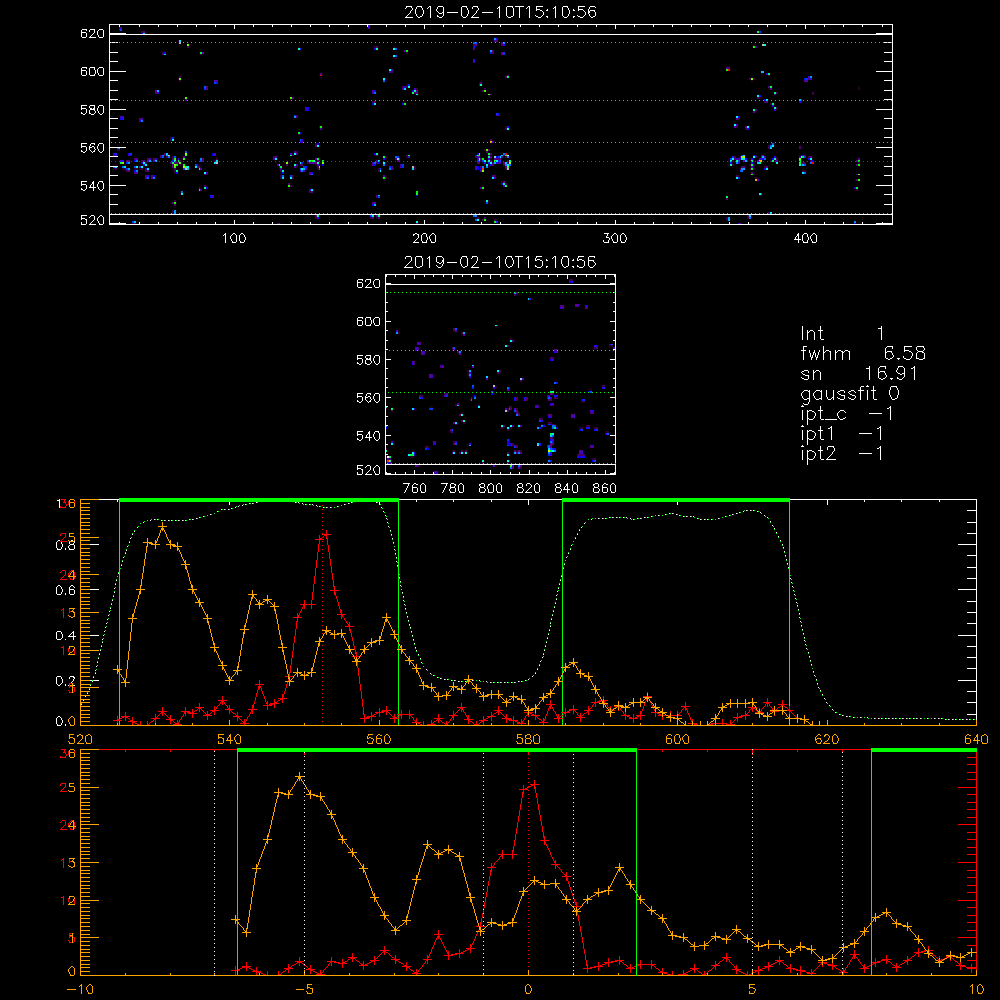Click y-axis label 560 in middle panel
The height and width of the screenshot is (1000, 1000).
[x=368, y=398]
